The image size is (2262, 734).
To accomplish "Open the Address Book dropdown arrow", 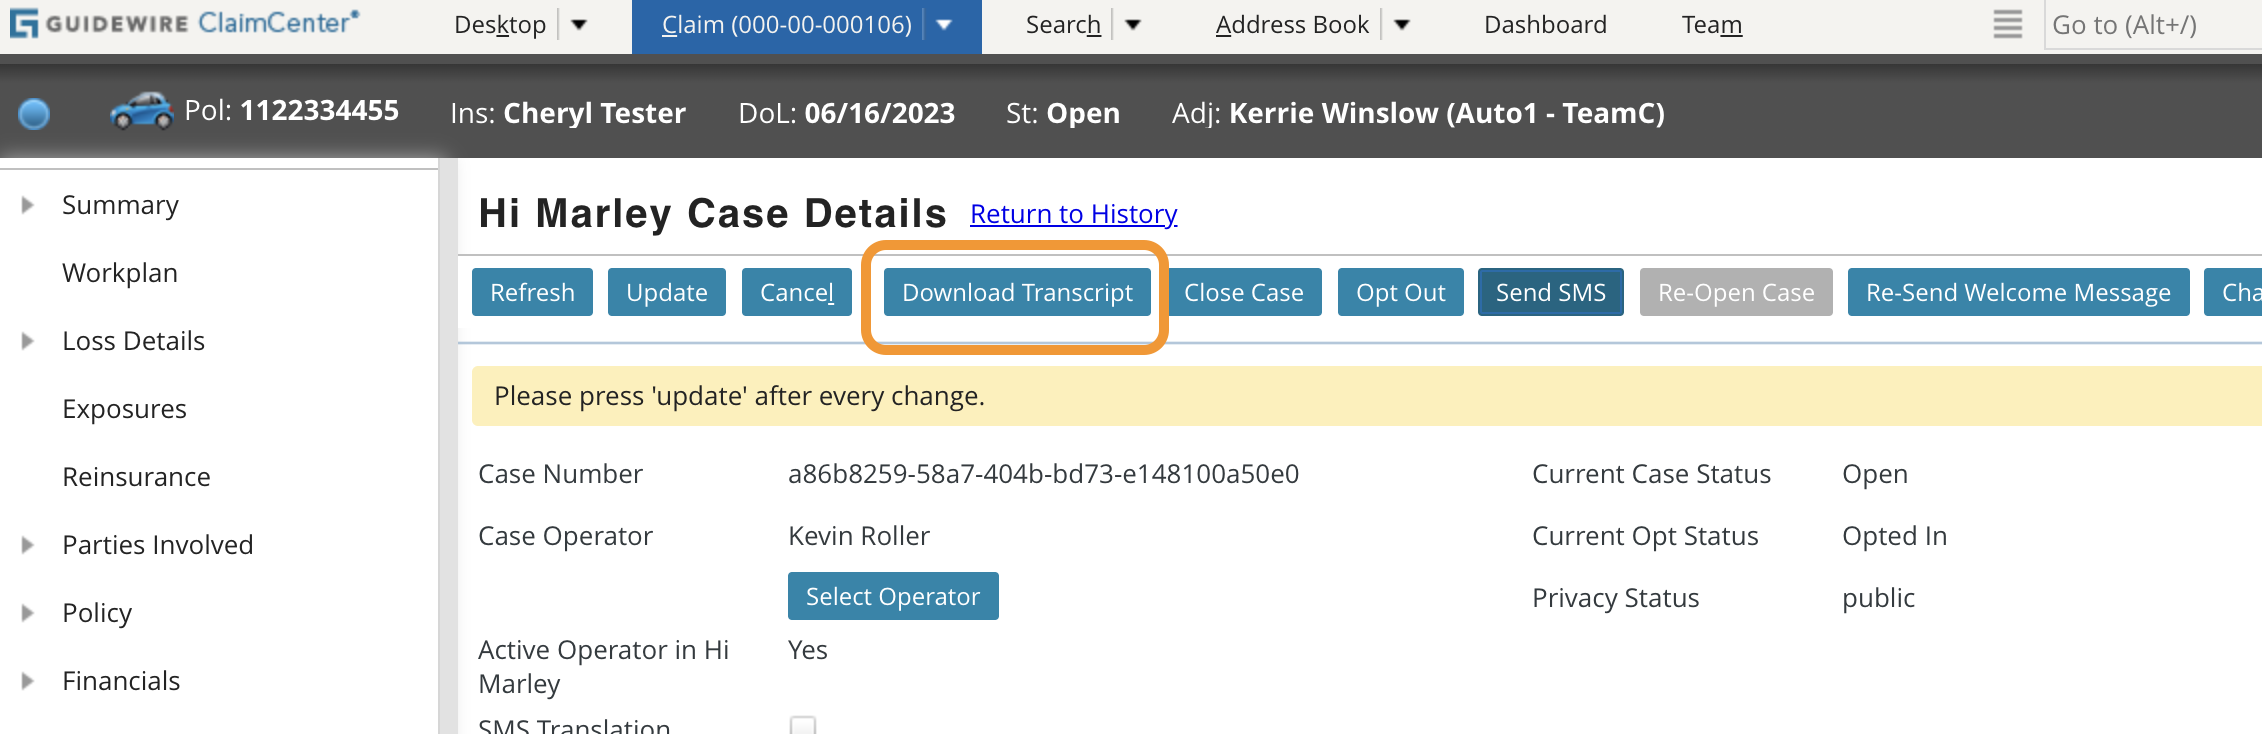I will click(x=1402, y=25).
